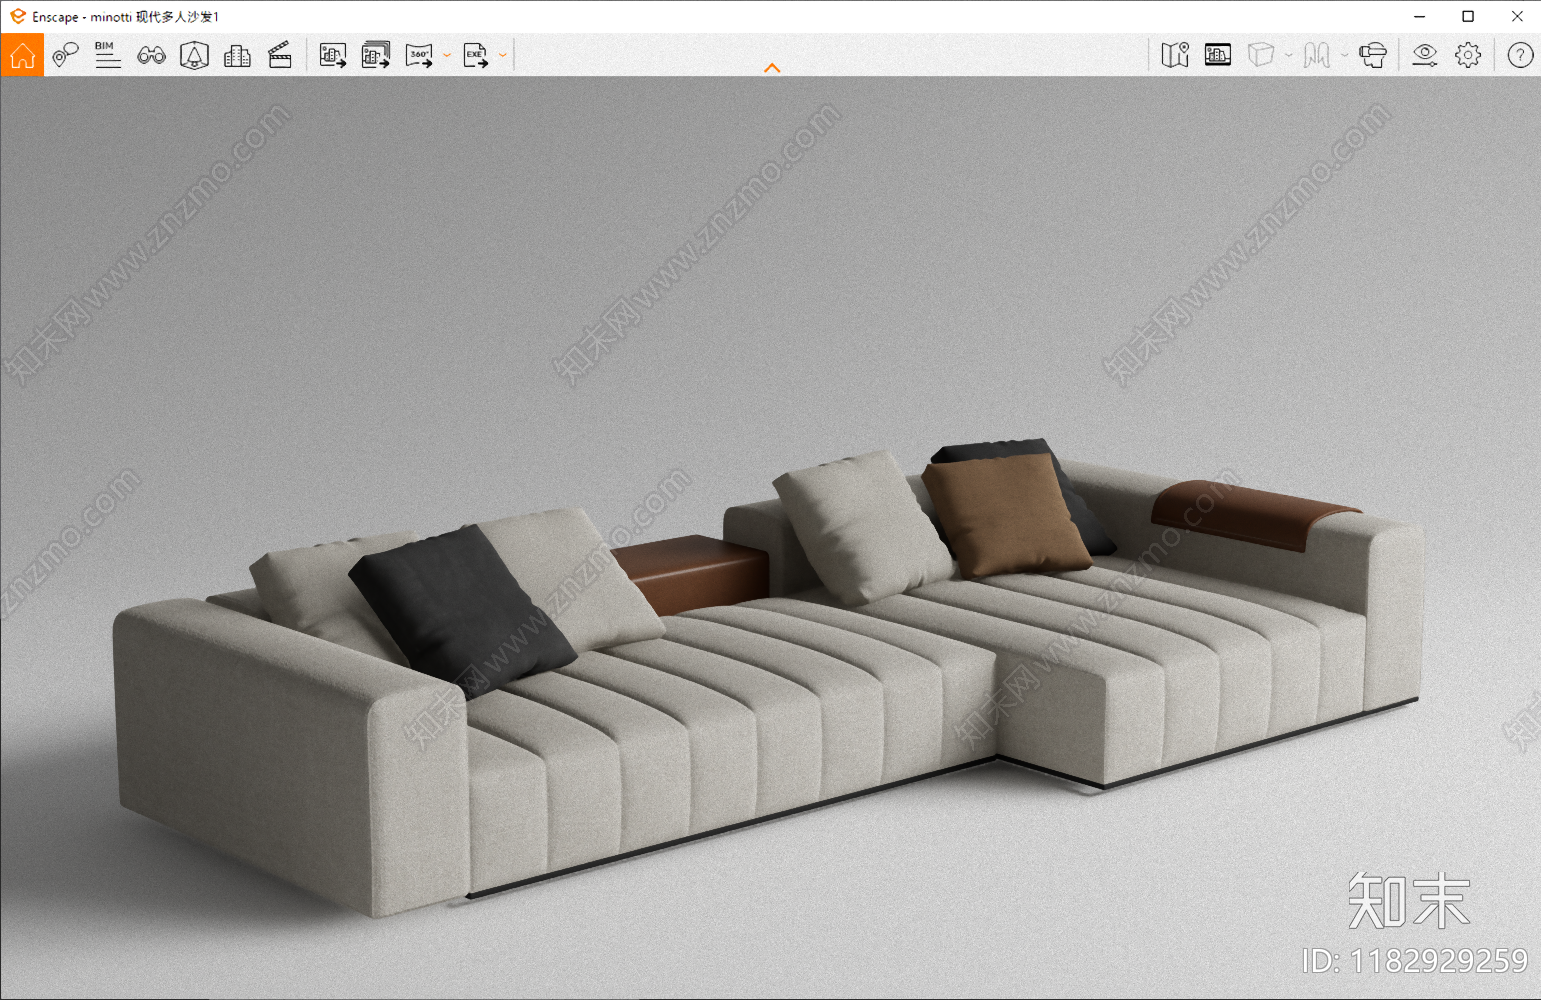Maximize the Enscape window
The image size is (1541, 1000).
point(1468,16)
